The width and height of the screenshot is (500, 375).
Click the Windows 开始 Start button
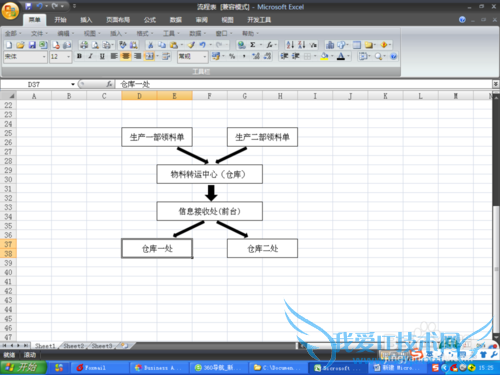click(23, 368)
